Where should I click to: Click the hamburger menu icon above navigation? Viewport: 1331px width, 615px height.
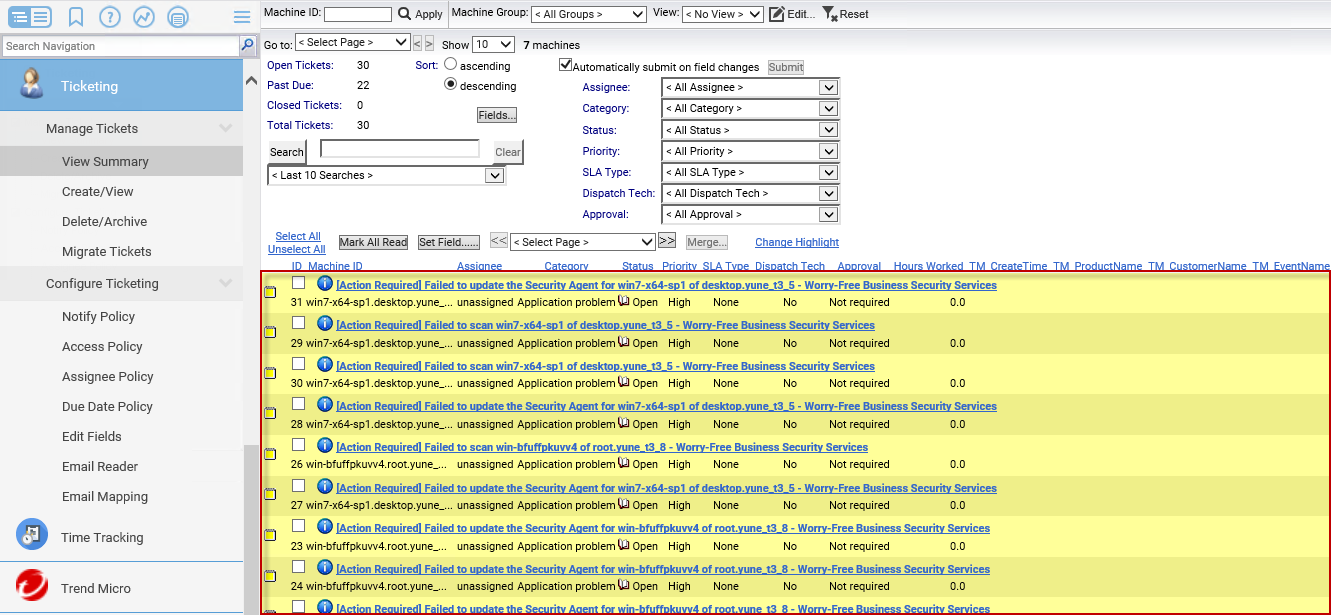[241, 17]
